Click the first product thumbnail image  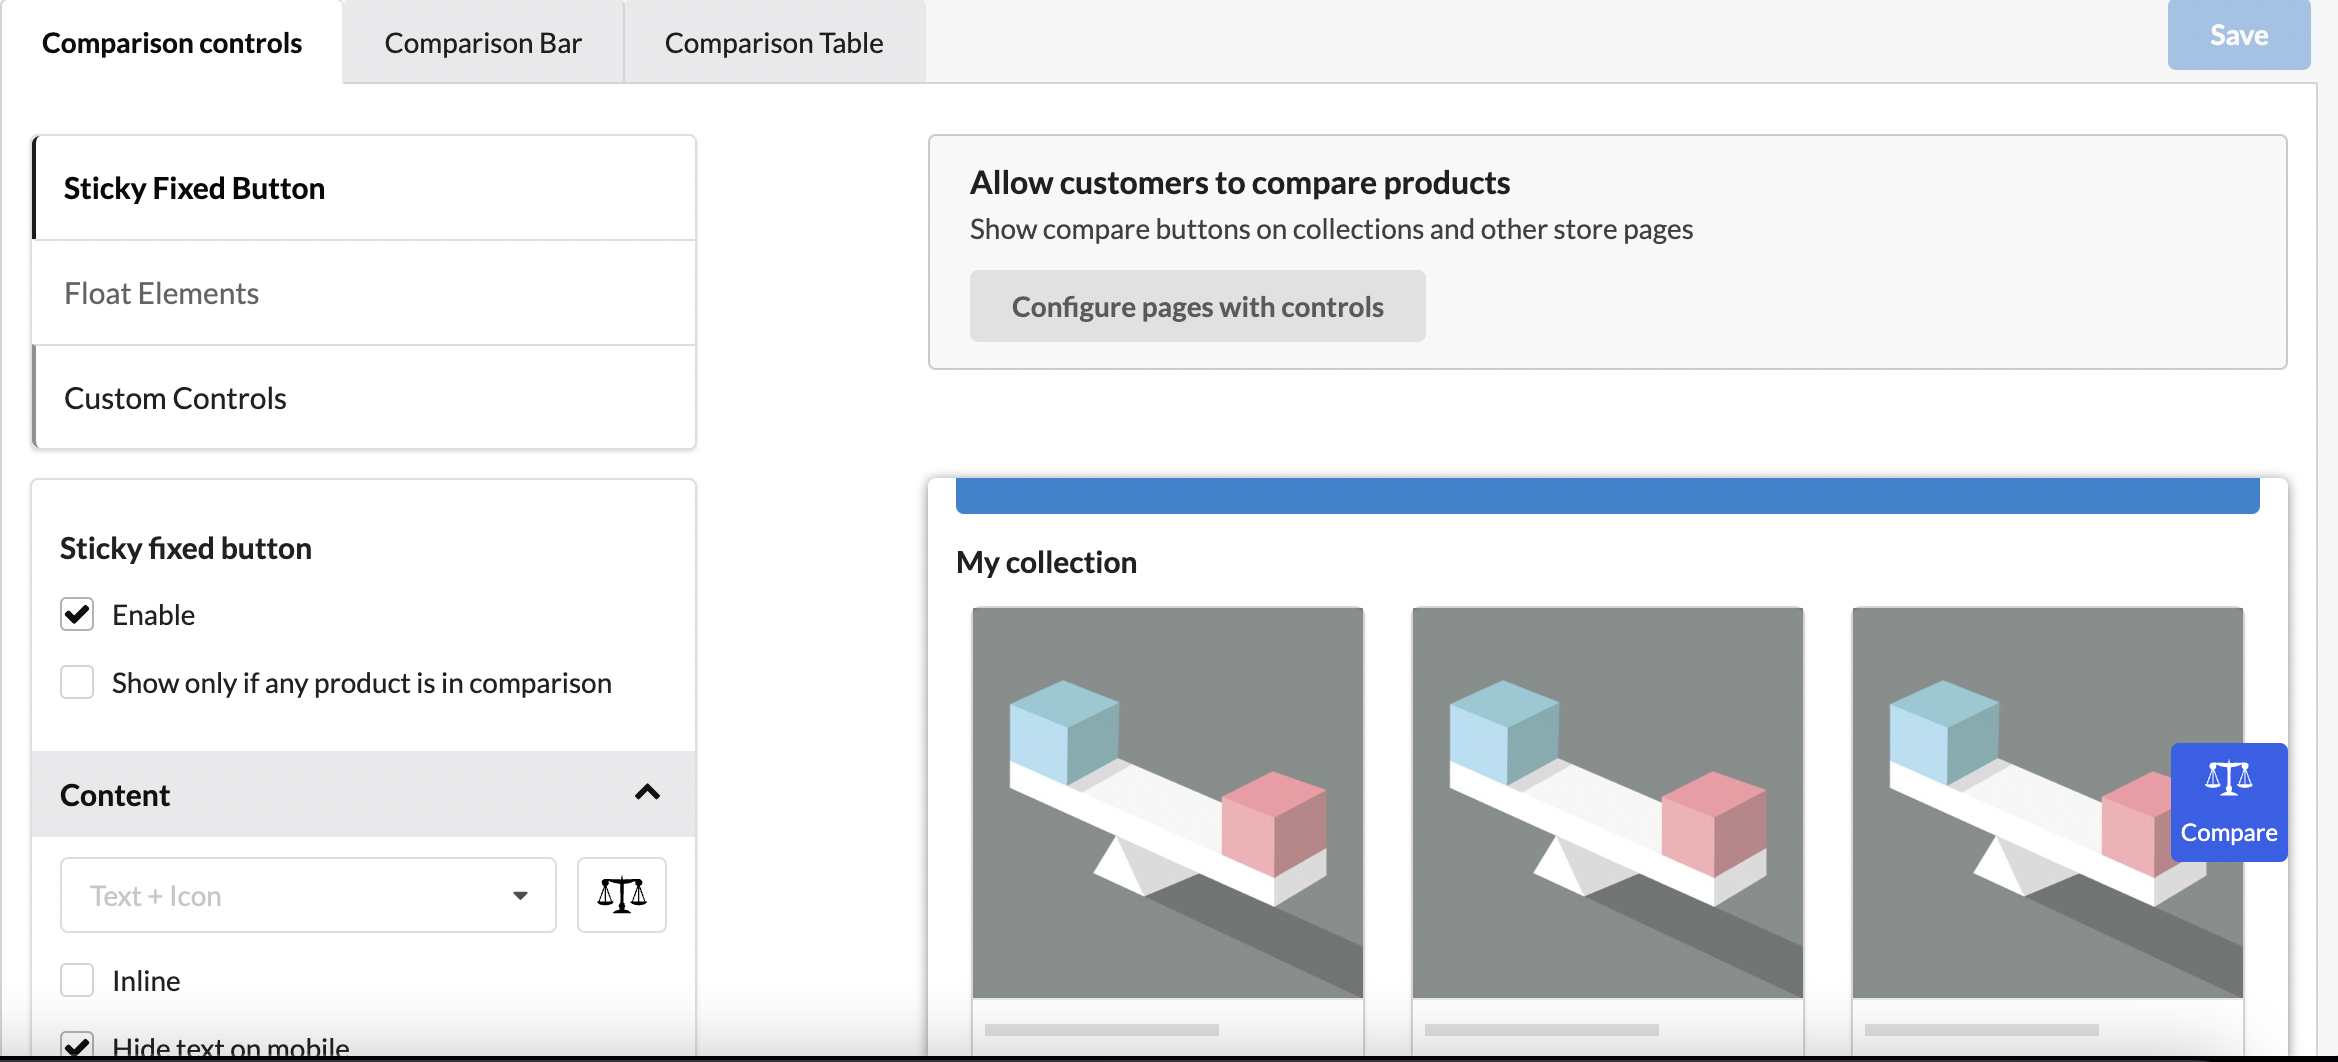point(1167,802)
